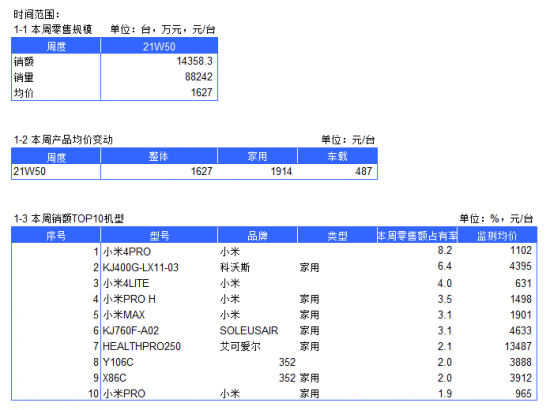Select the 型号 column header

159,236
